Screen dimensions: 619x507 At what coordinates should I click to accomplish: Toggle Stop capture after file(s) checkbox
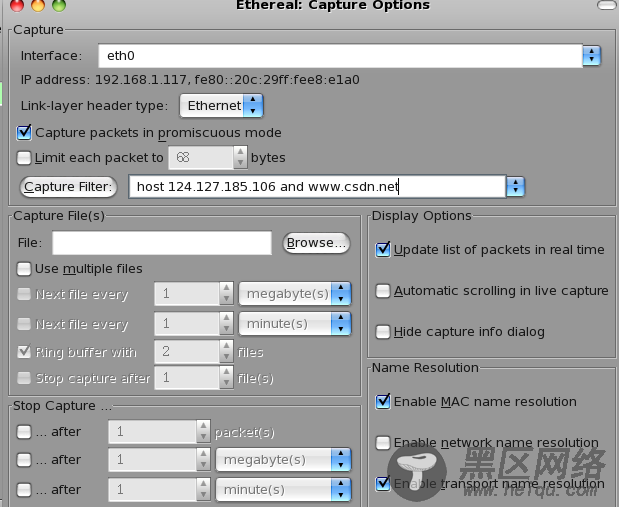click(24, 378)
